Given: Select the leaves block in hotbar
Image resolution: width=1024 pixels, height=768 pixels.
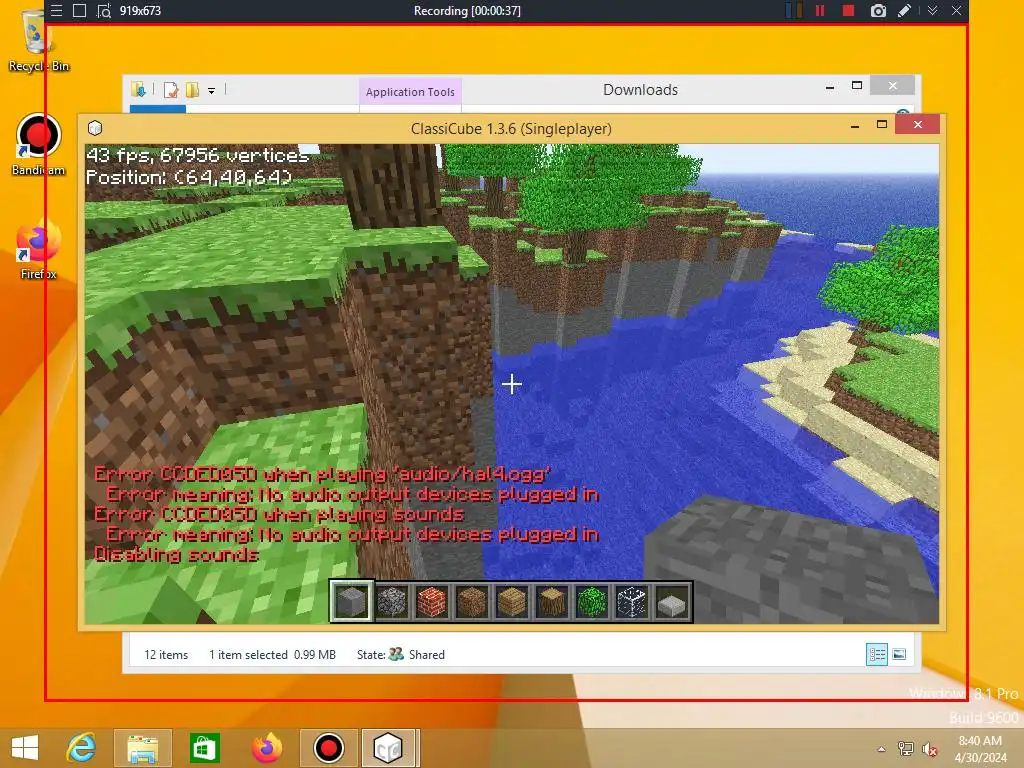Looking at the screenshot, I should tap(592, 601).
